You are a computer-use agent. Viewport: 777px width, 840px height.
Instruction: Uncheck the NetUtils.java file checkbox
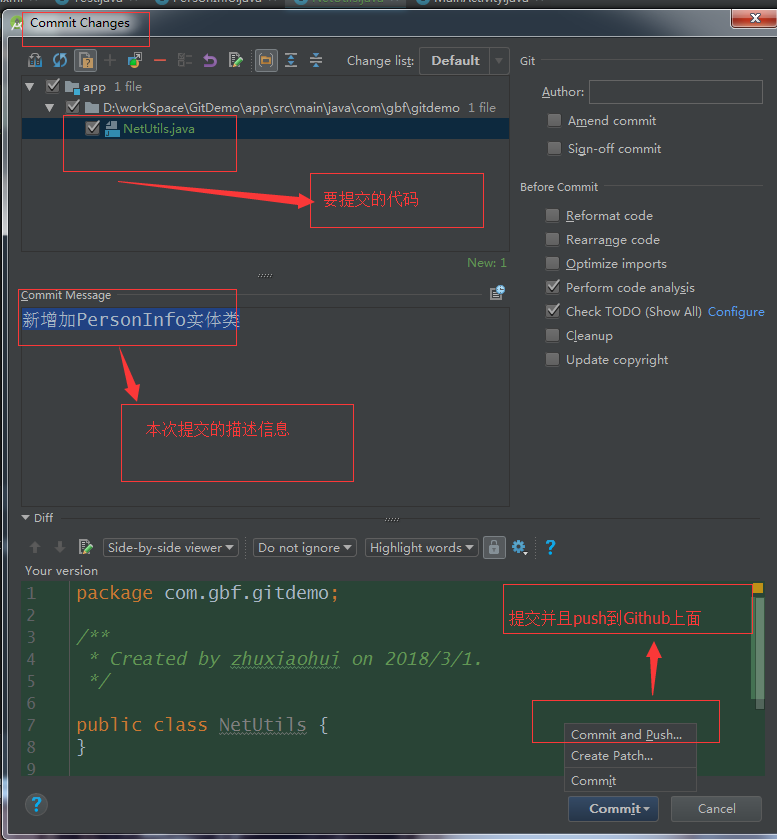(93, 128)
